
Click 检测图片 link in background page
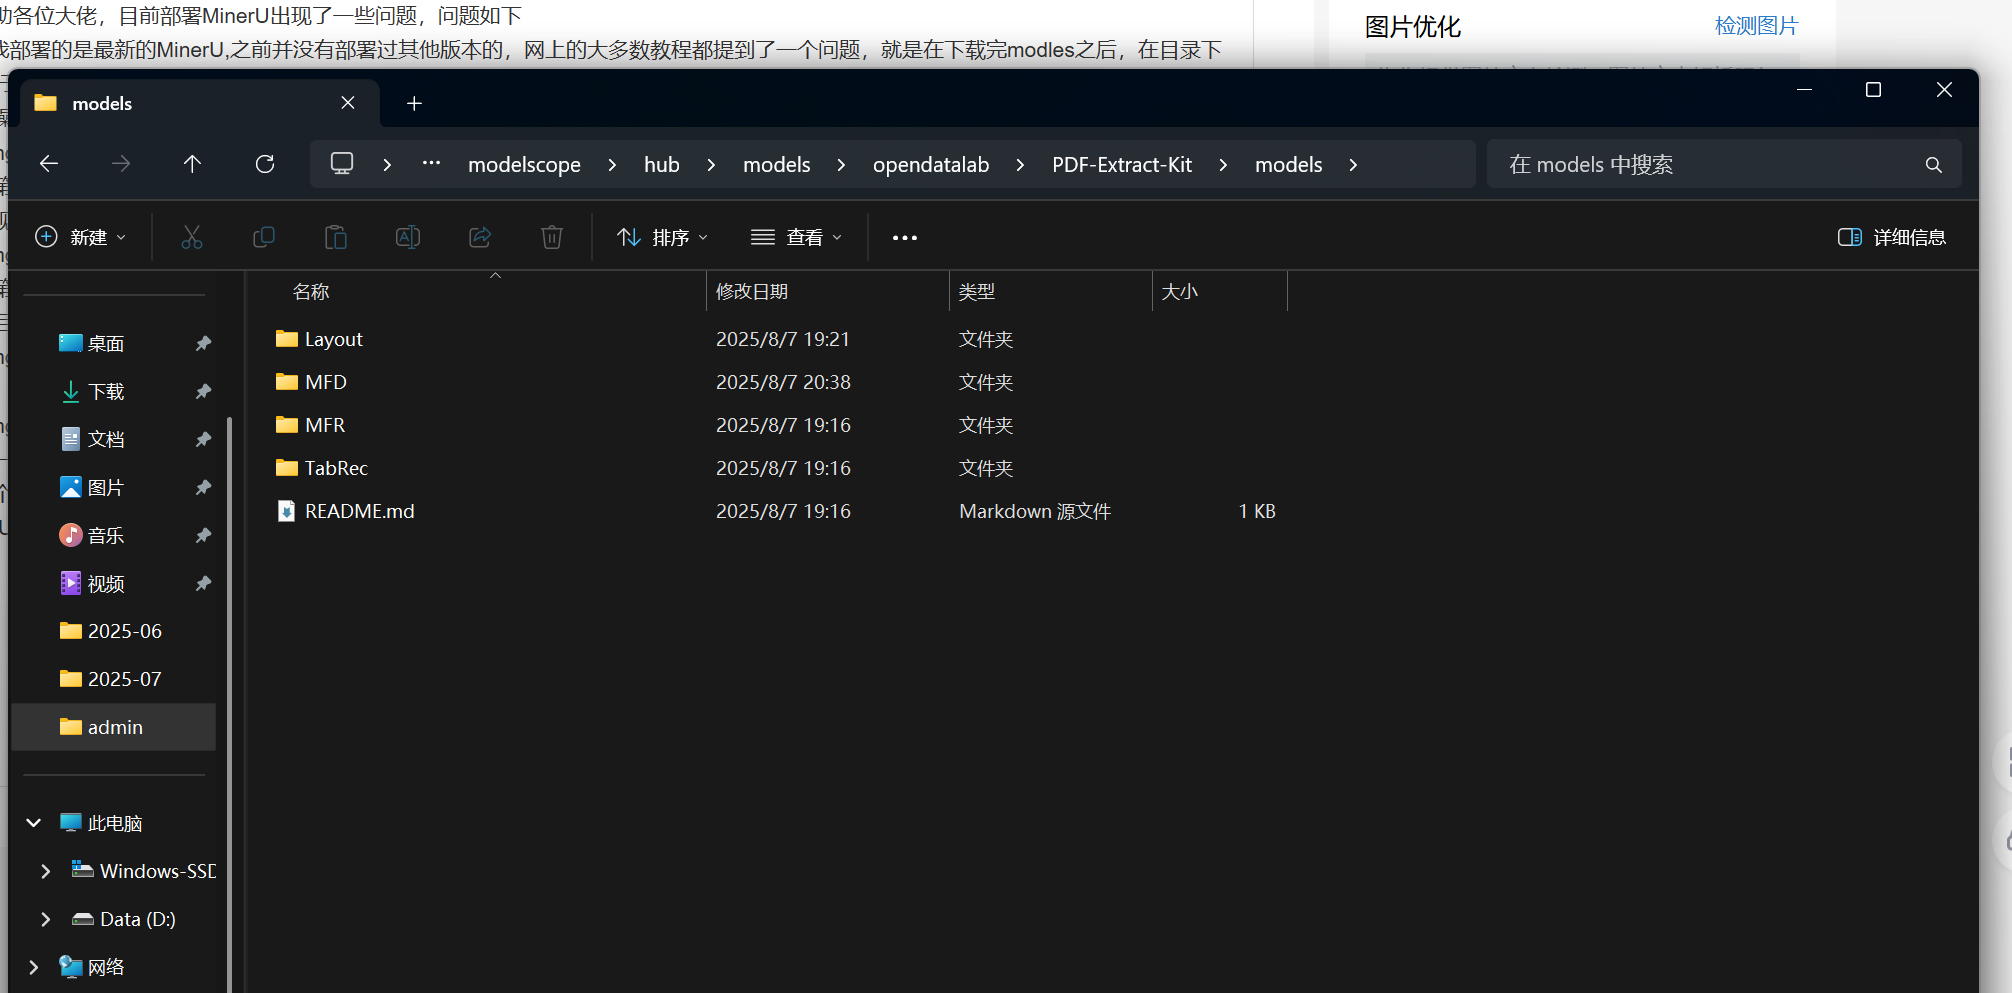click(x=1756, y=26)
